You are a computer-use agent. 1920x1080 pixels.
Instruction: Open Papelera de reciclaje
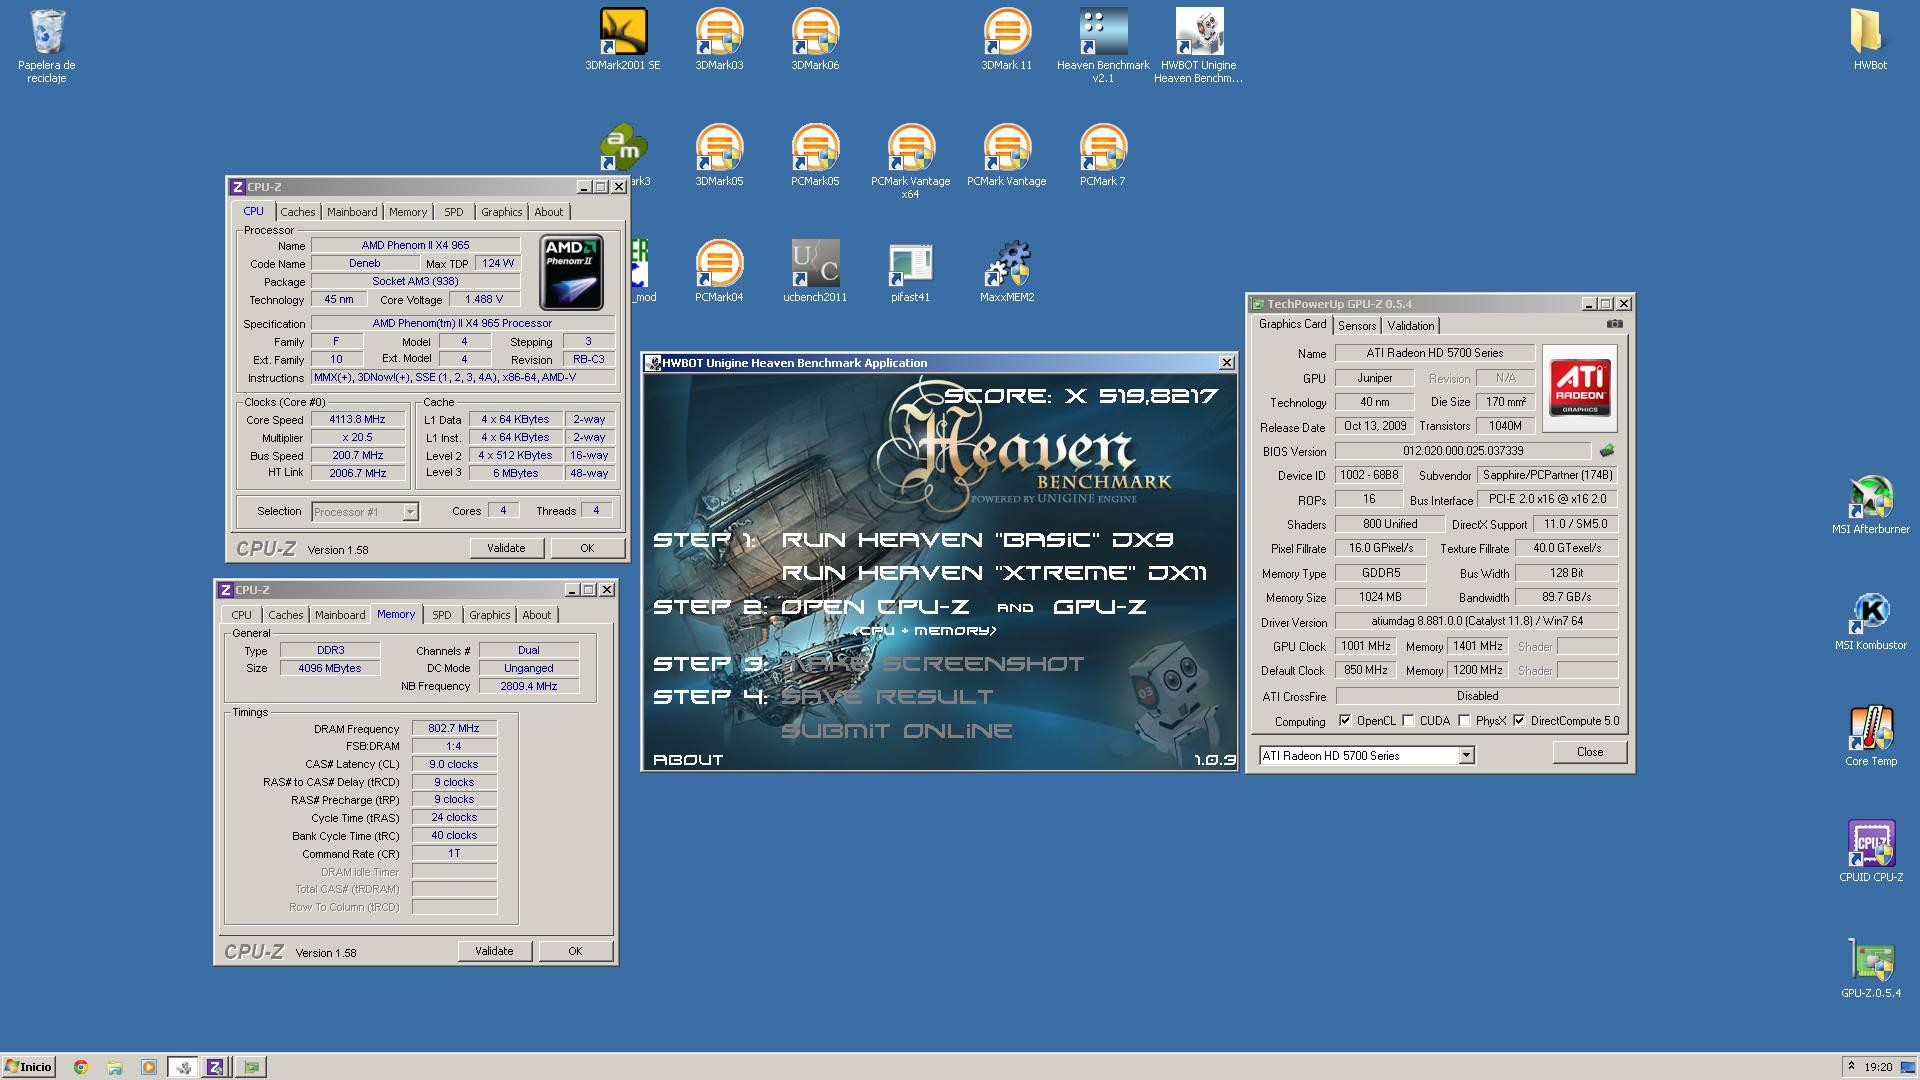point(47,45)
